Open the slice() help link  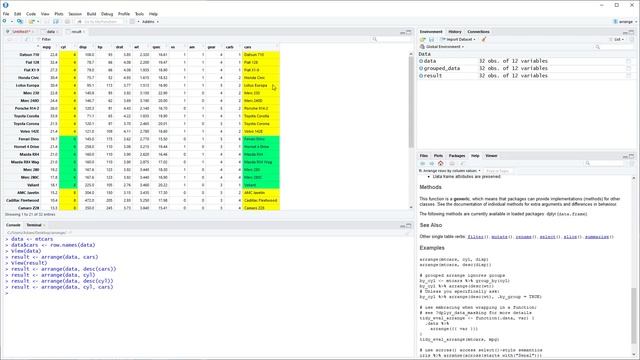point(572,237)
